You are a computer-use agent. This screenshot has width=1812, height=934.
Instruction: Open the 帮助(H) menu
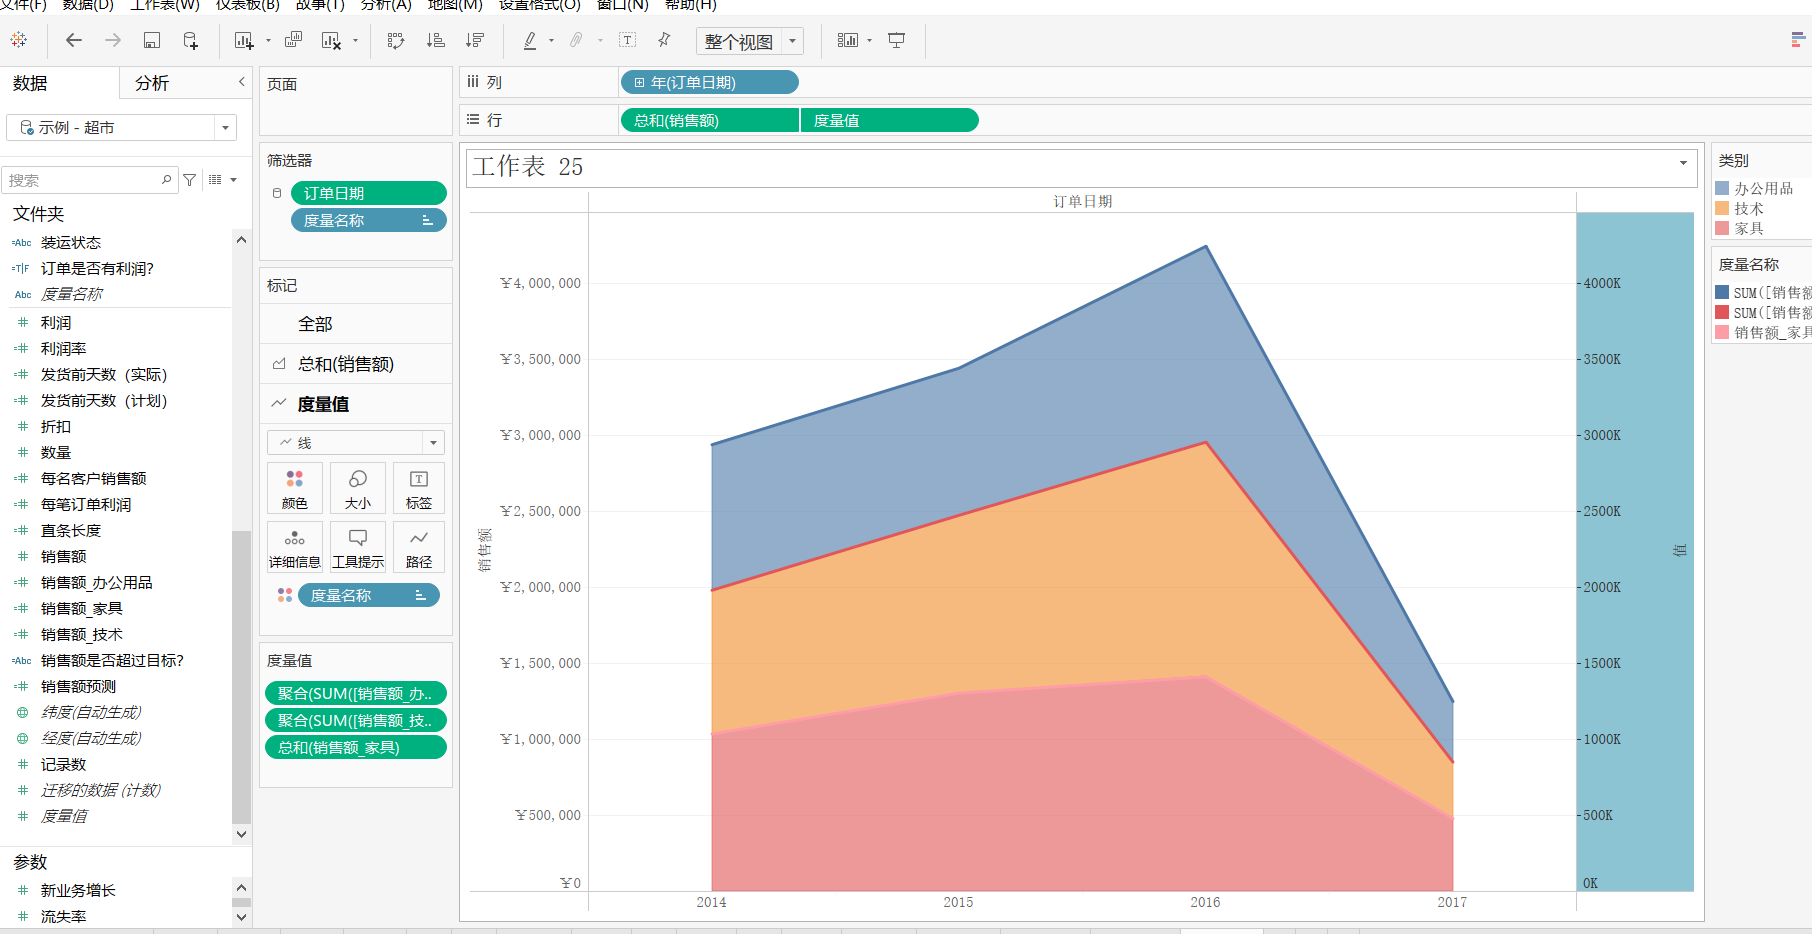click(x=691, y=5)
